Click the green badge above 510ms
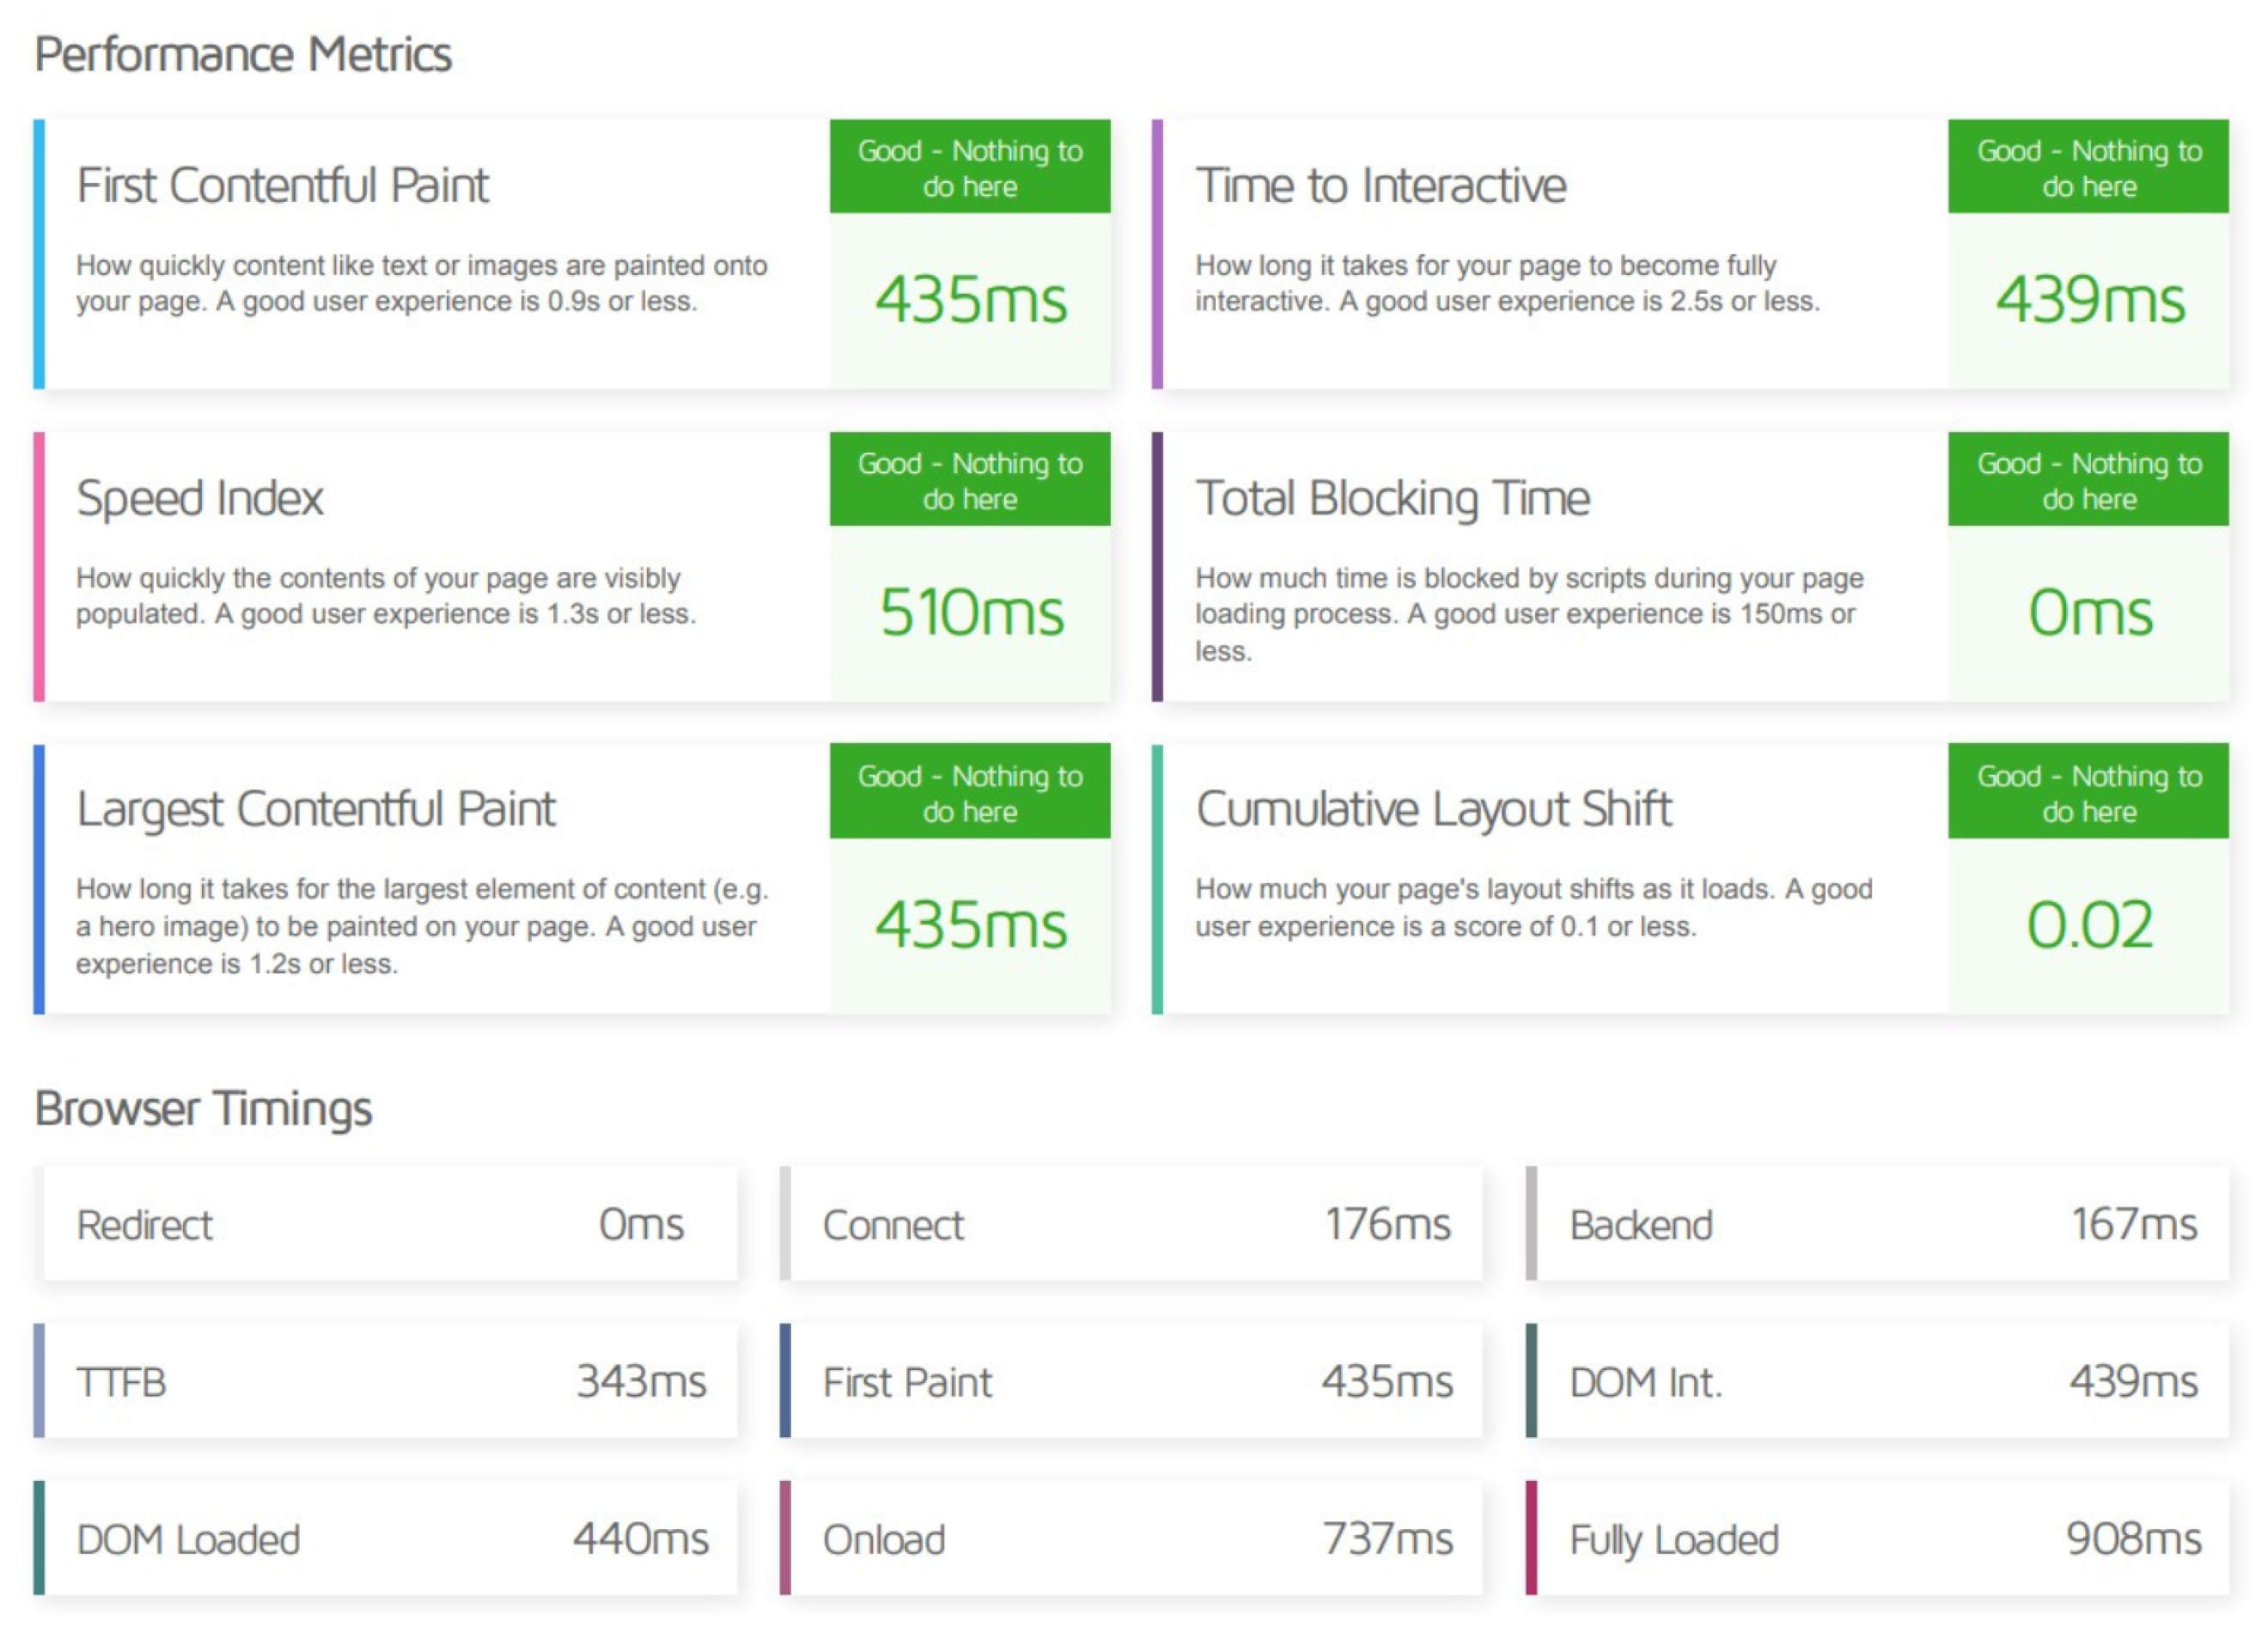Image resolution: width=2268 pixels, height=1645 pixels. (x=969, y=480)
